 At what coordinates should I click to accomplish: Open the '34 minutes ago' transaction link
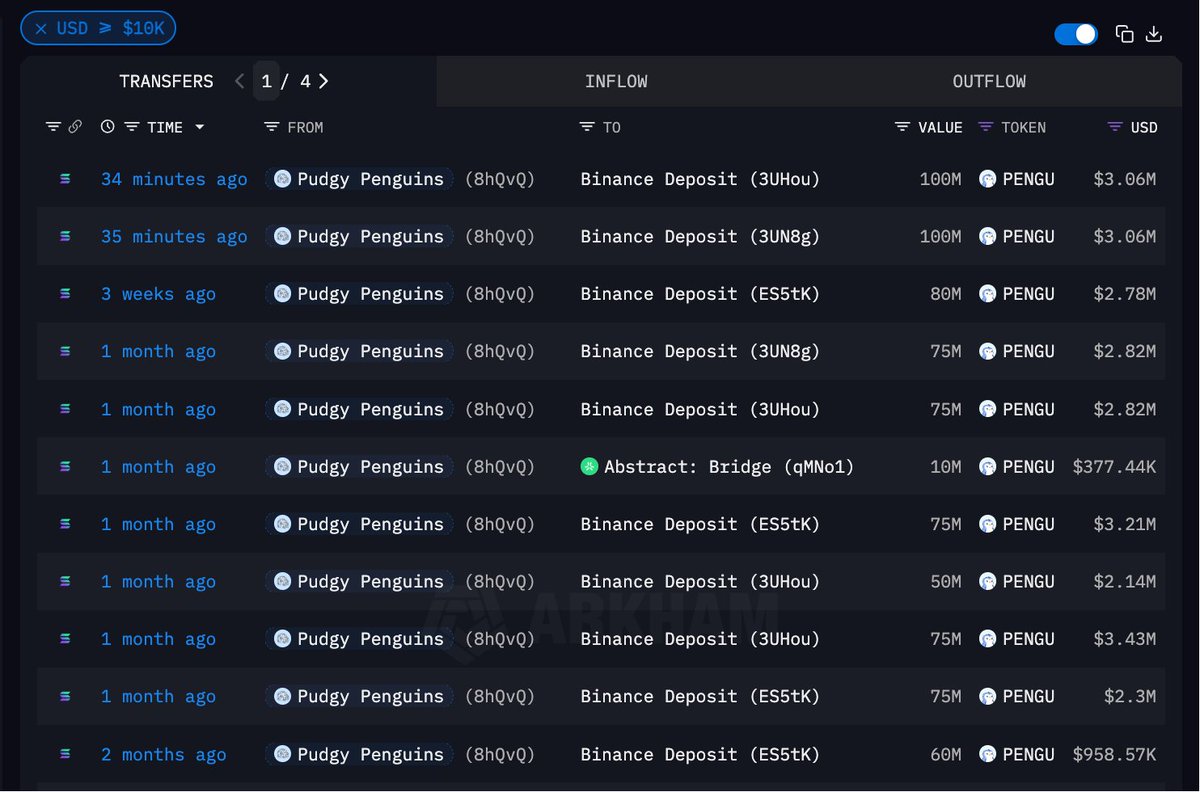[174, 179]
